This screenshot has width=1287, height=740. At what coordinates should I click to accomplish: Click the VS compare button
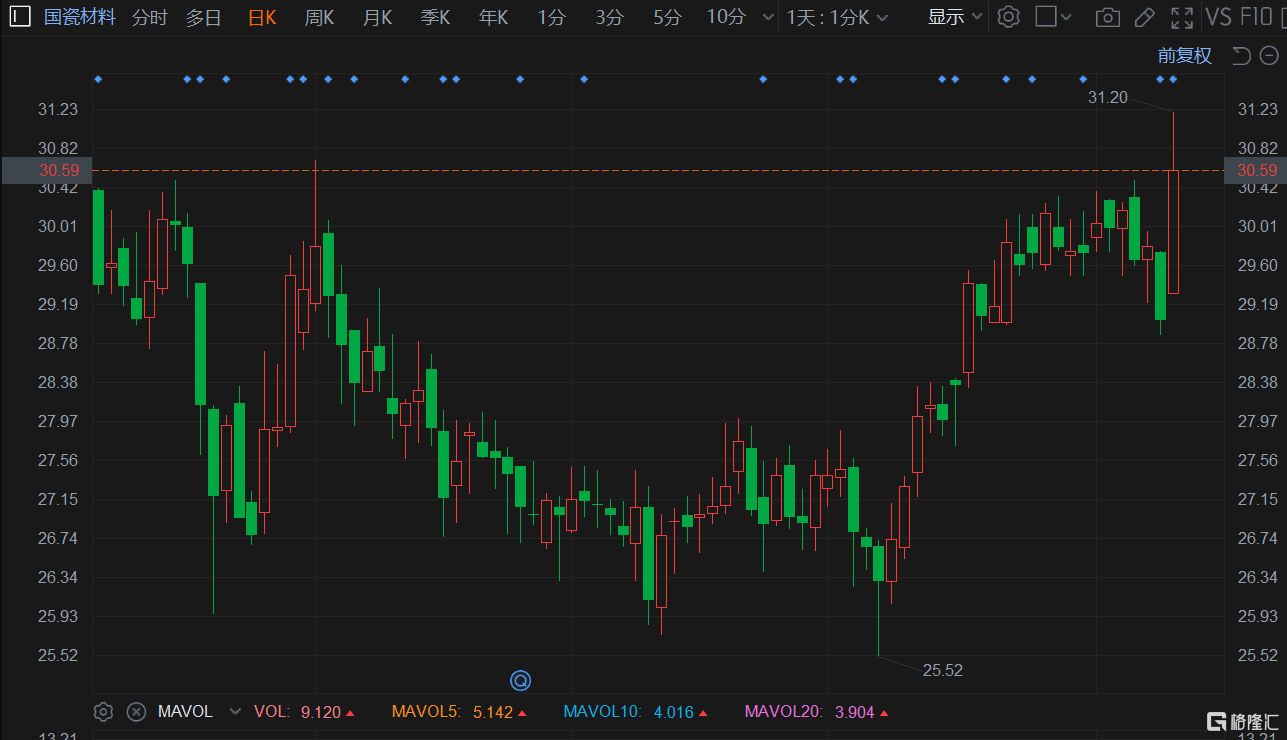1218,17
